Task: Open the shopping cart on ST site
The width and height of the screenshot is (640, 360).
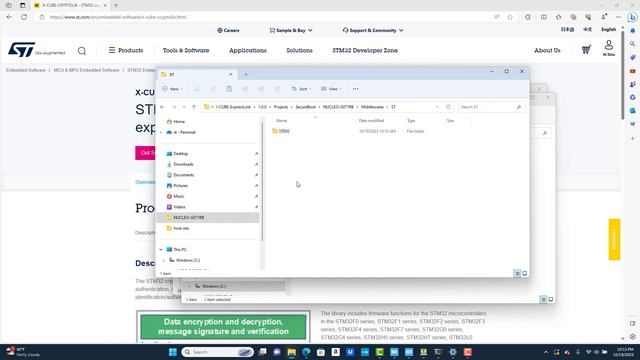Action: point(586,50)
